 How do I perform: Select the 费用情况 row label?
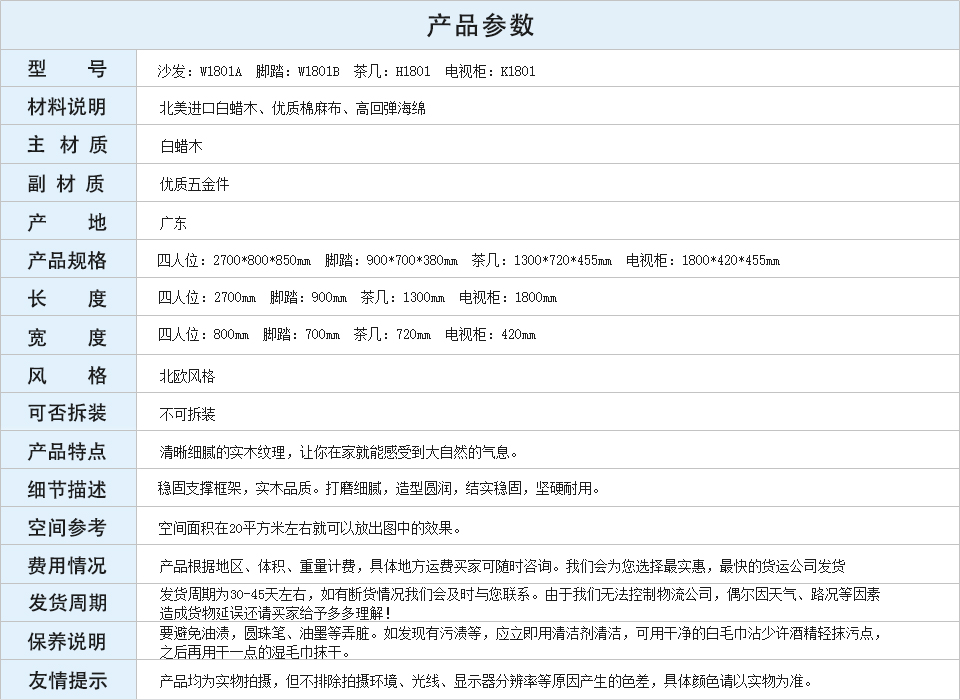click(x=67, y=565)
